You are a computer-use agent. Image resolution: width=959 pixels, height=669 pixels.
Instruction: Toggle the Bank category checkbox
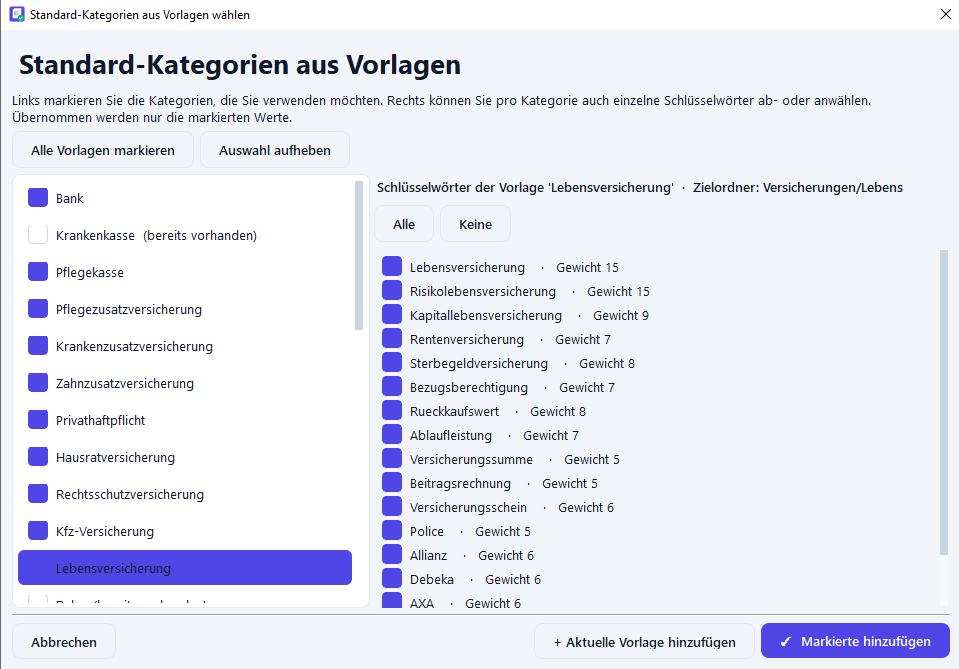[38, 198]
